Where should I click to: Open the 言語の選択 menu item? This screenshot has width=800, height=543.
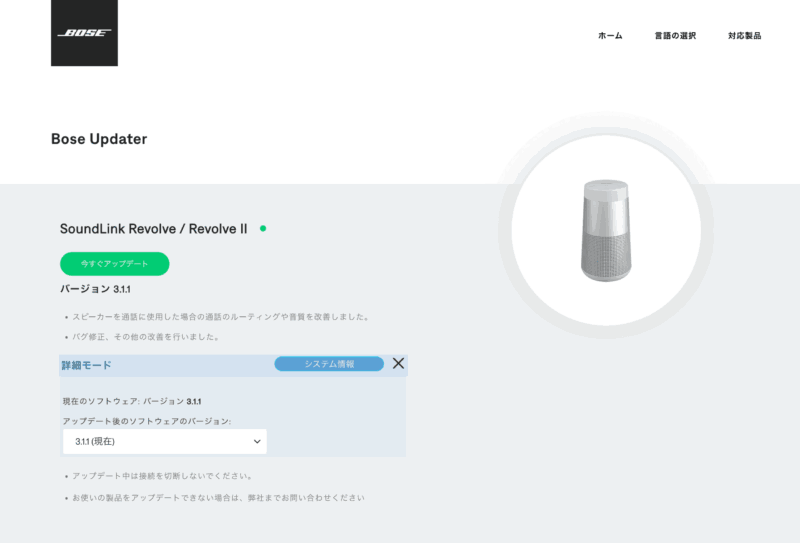(x=675, y=36)
